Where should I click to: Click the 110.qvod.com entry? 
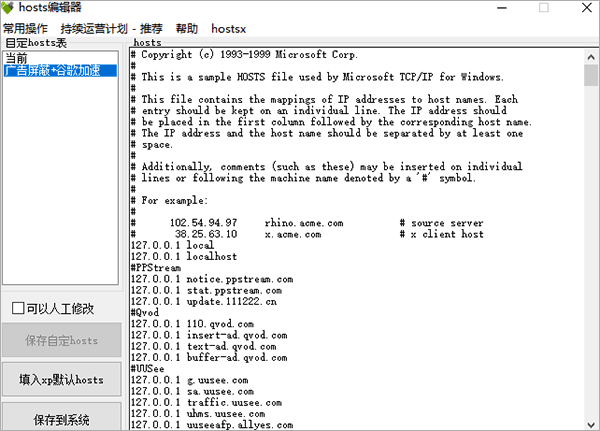point(192,324)
